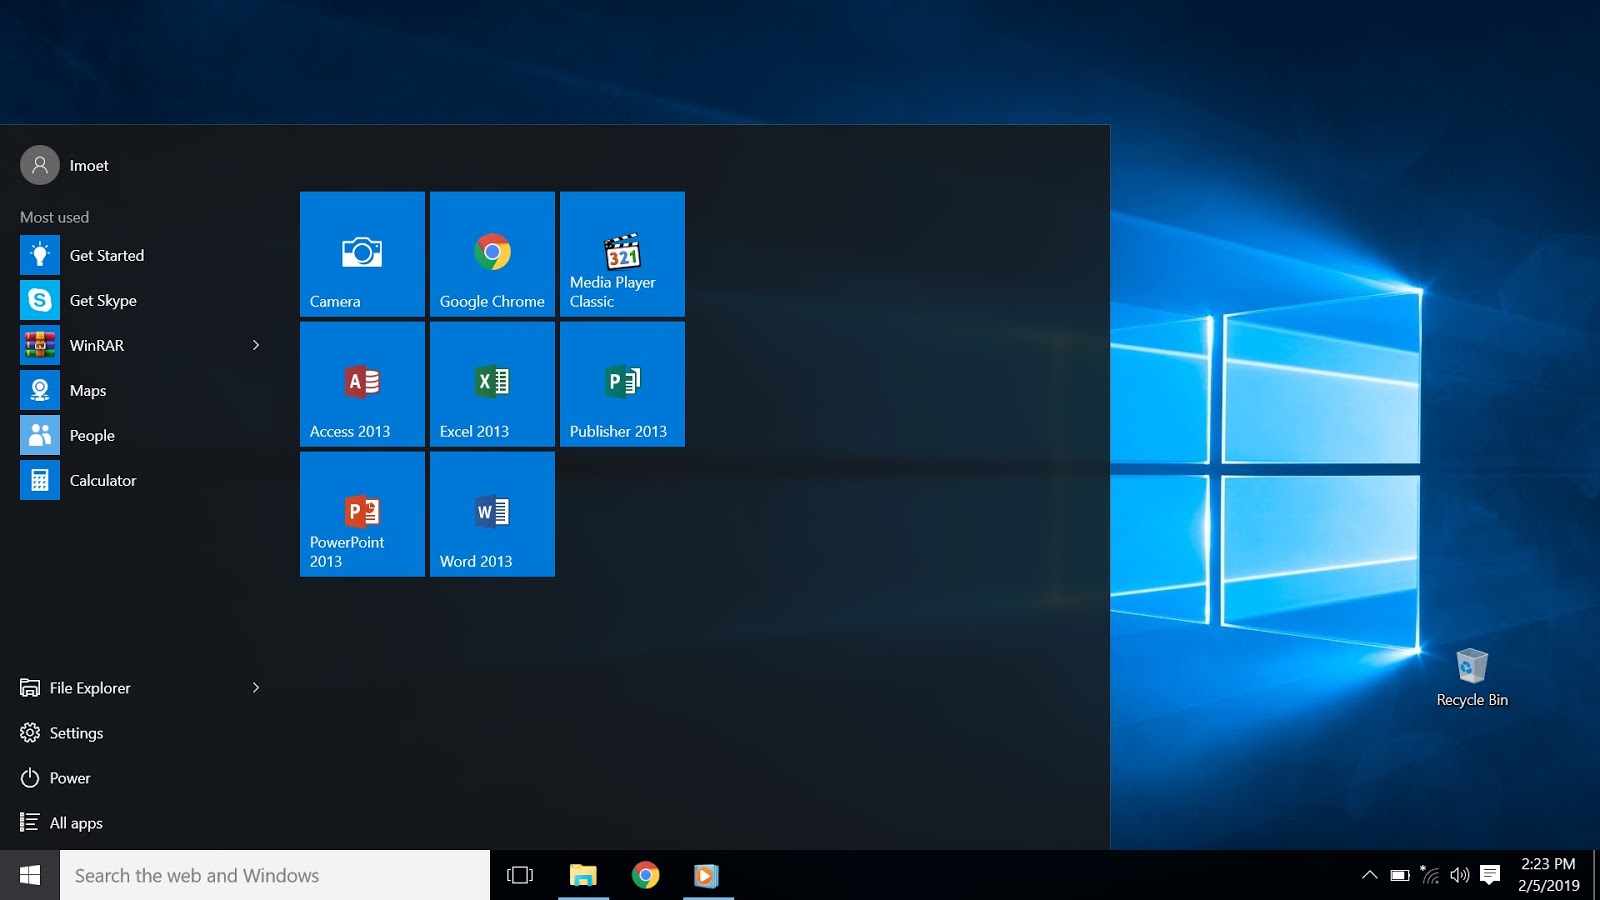Viewport: 1600px width, 900px height.
Task: Click the Most used heading text
Action: pos(54,217)
